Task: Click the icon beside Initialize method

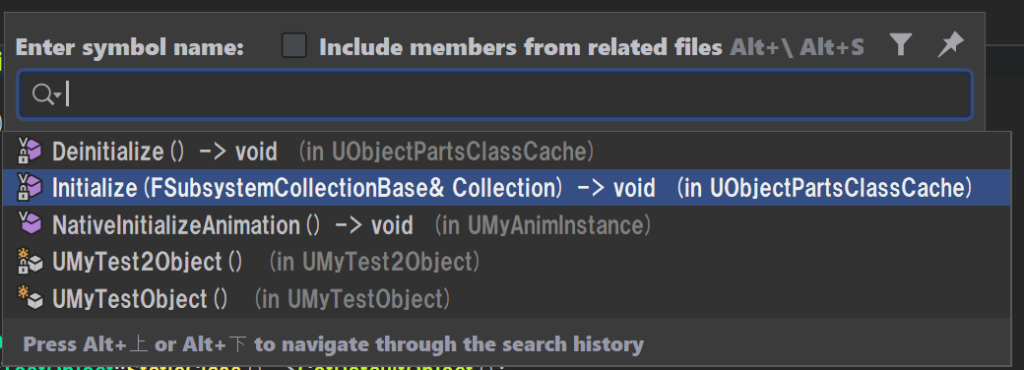Action: (29, 188)
